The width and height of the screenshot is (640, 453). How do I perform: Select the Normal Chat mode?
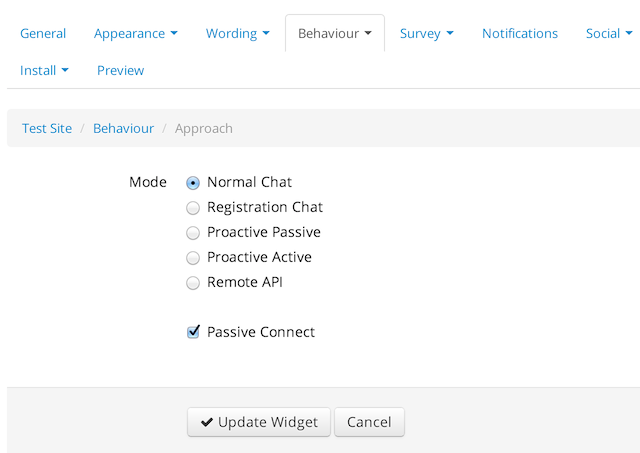[x=193, y=183]
